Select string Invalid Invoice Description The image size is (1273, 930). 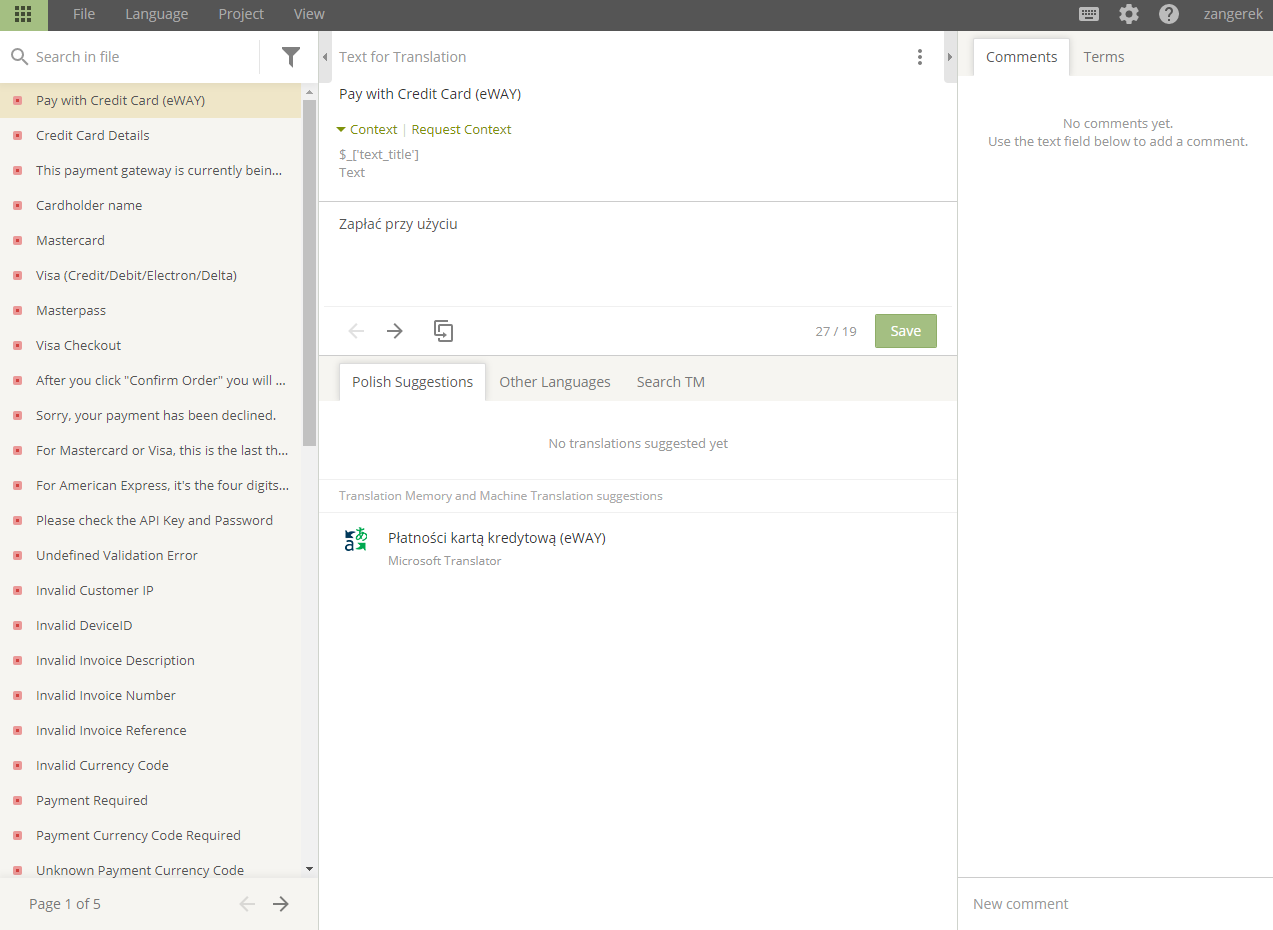(x=150, y=660)
